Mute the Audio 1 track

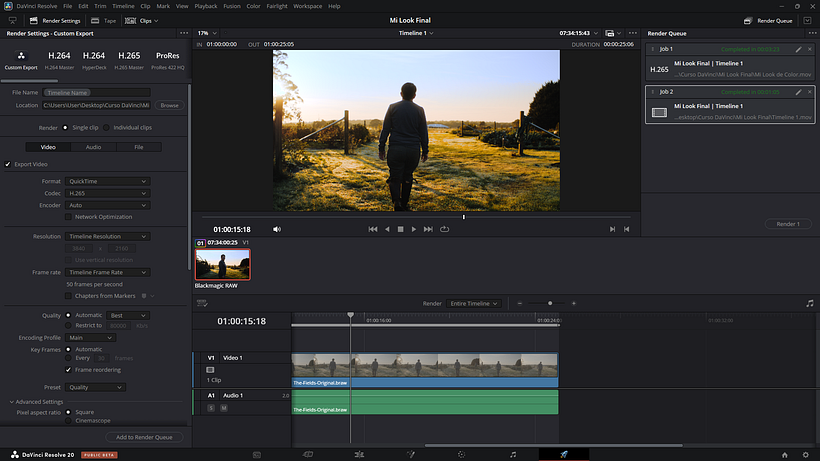pyautogui.click(x=223, y=408)
